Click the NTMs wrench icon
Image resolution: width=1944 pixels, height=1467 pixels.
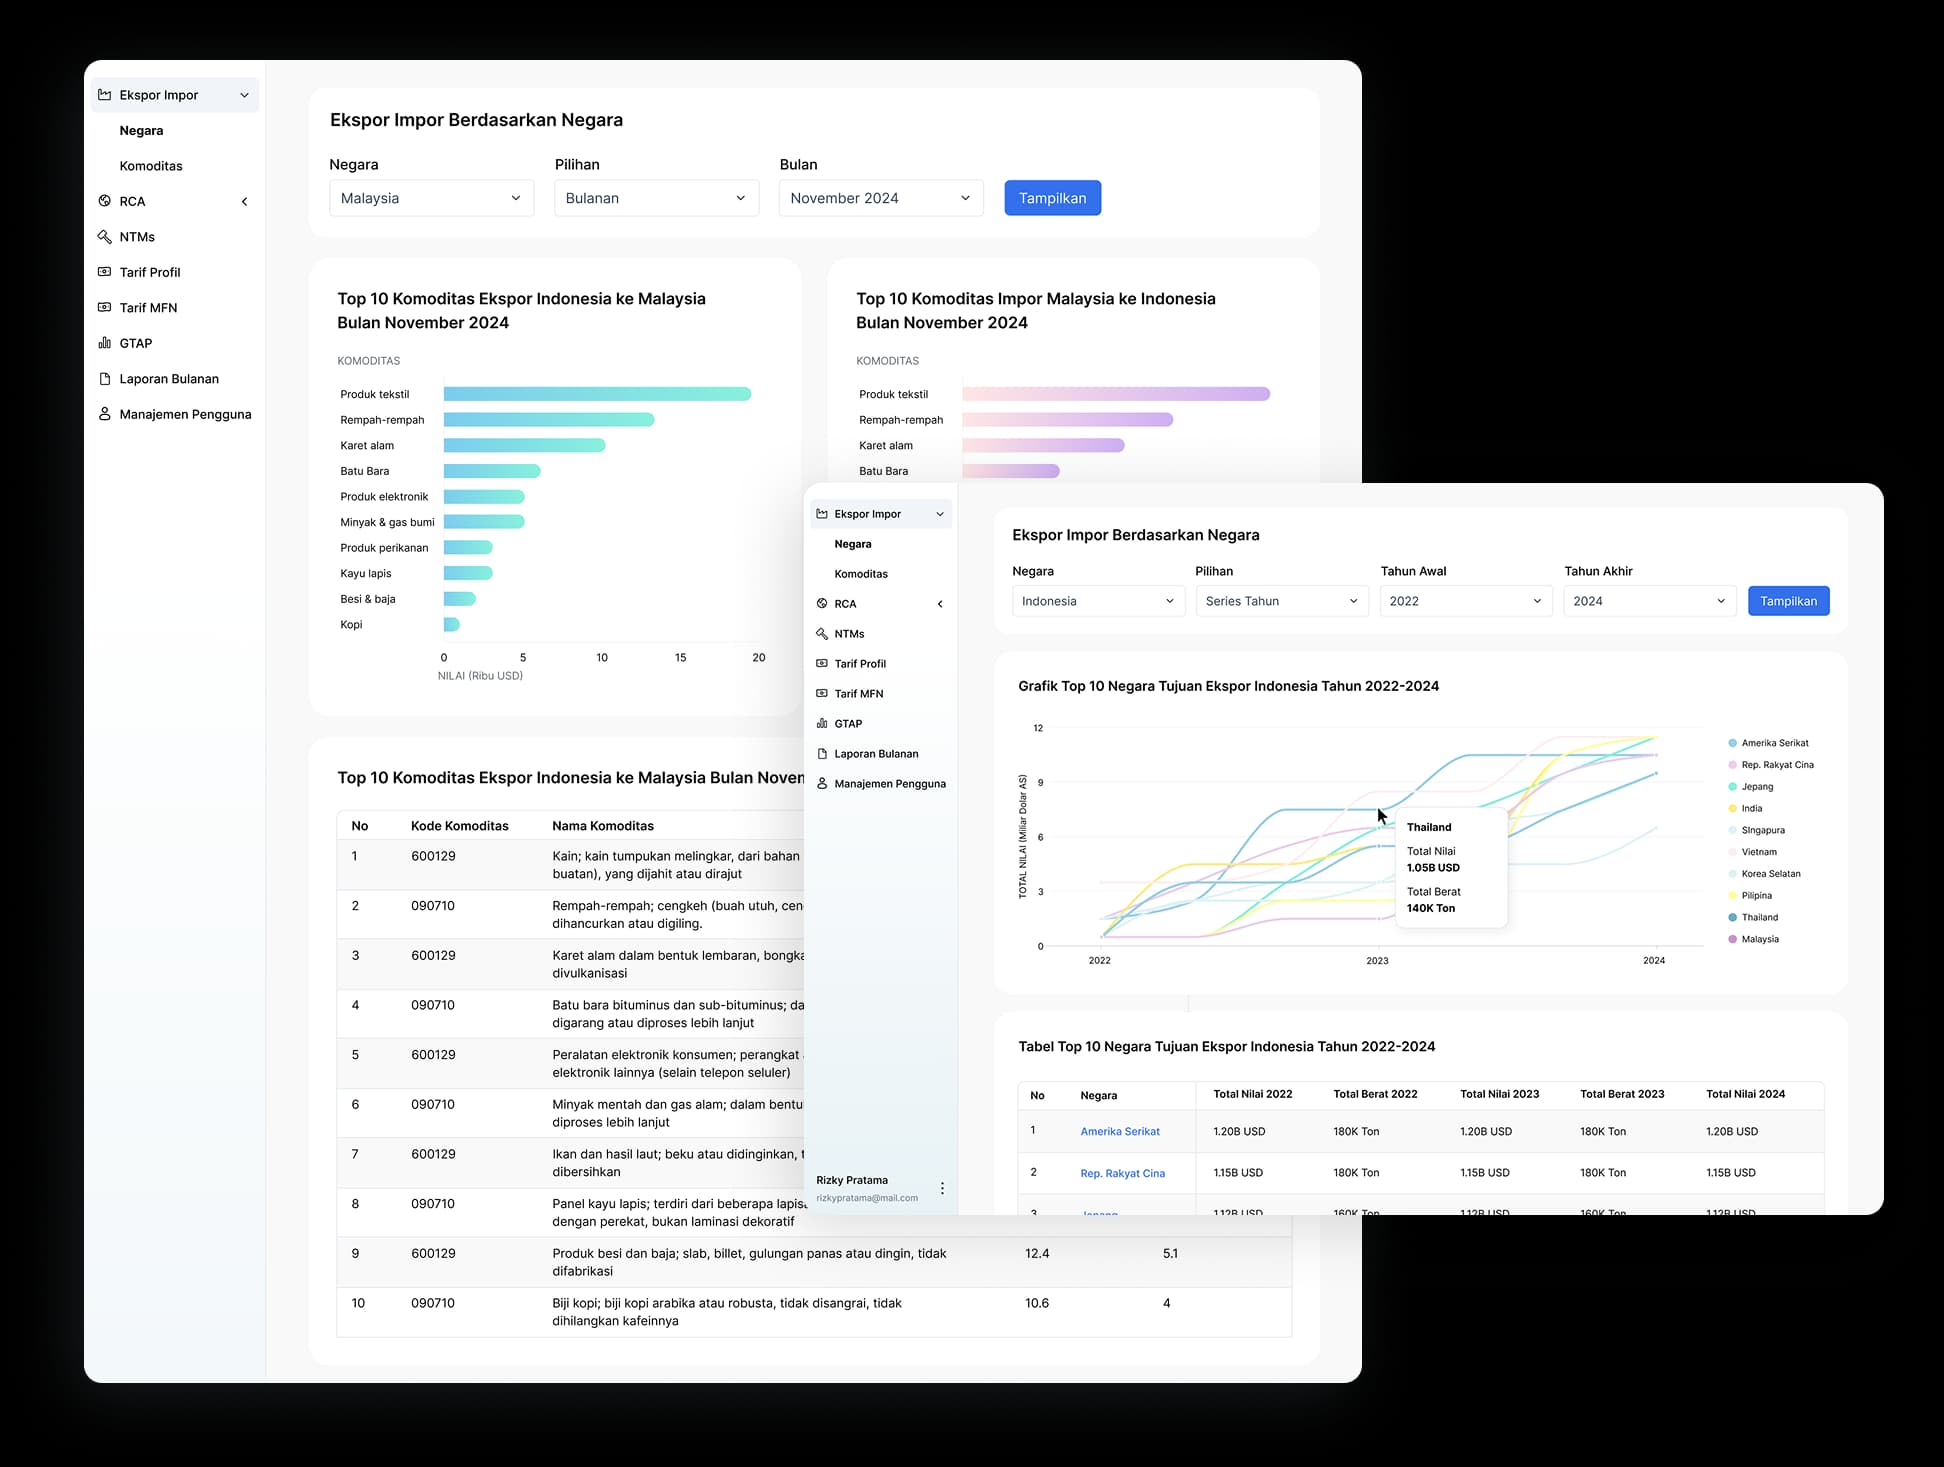(106, 237)
